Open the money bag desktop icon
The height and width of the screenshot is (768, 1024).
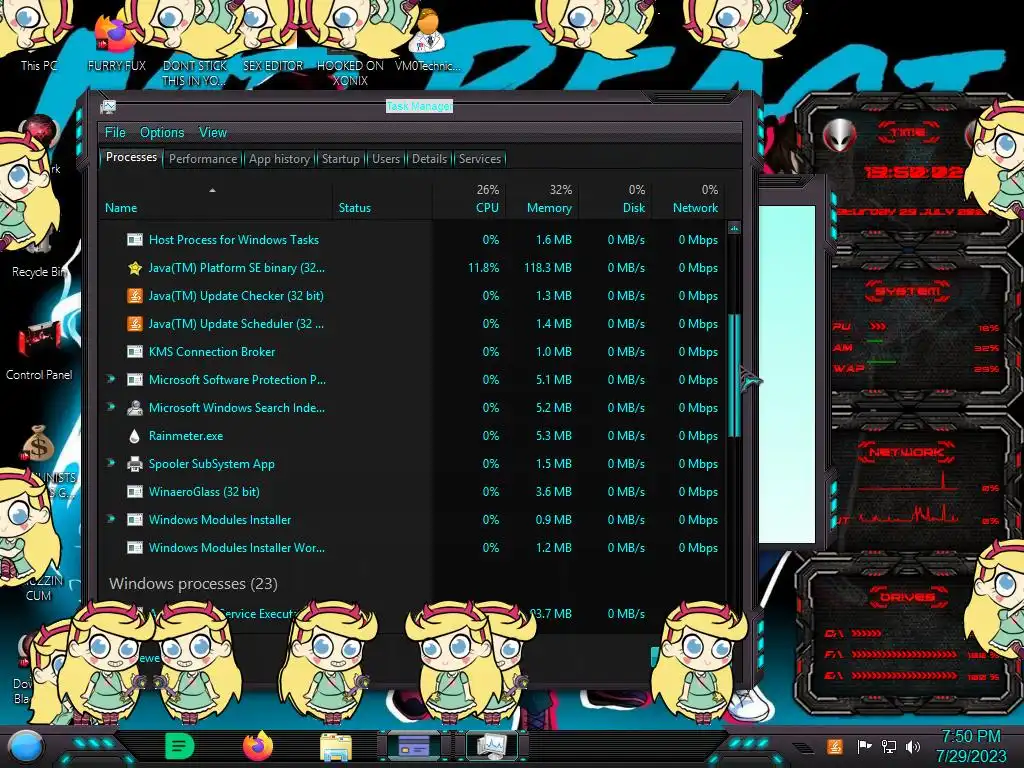point(38,443)
